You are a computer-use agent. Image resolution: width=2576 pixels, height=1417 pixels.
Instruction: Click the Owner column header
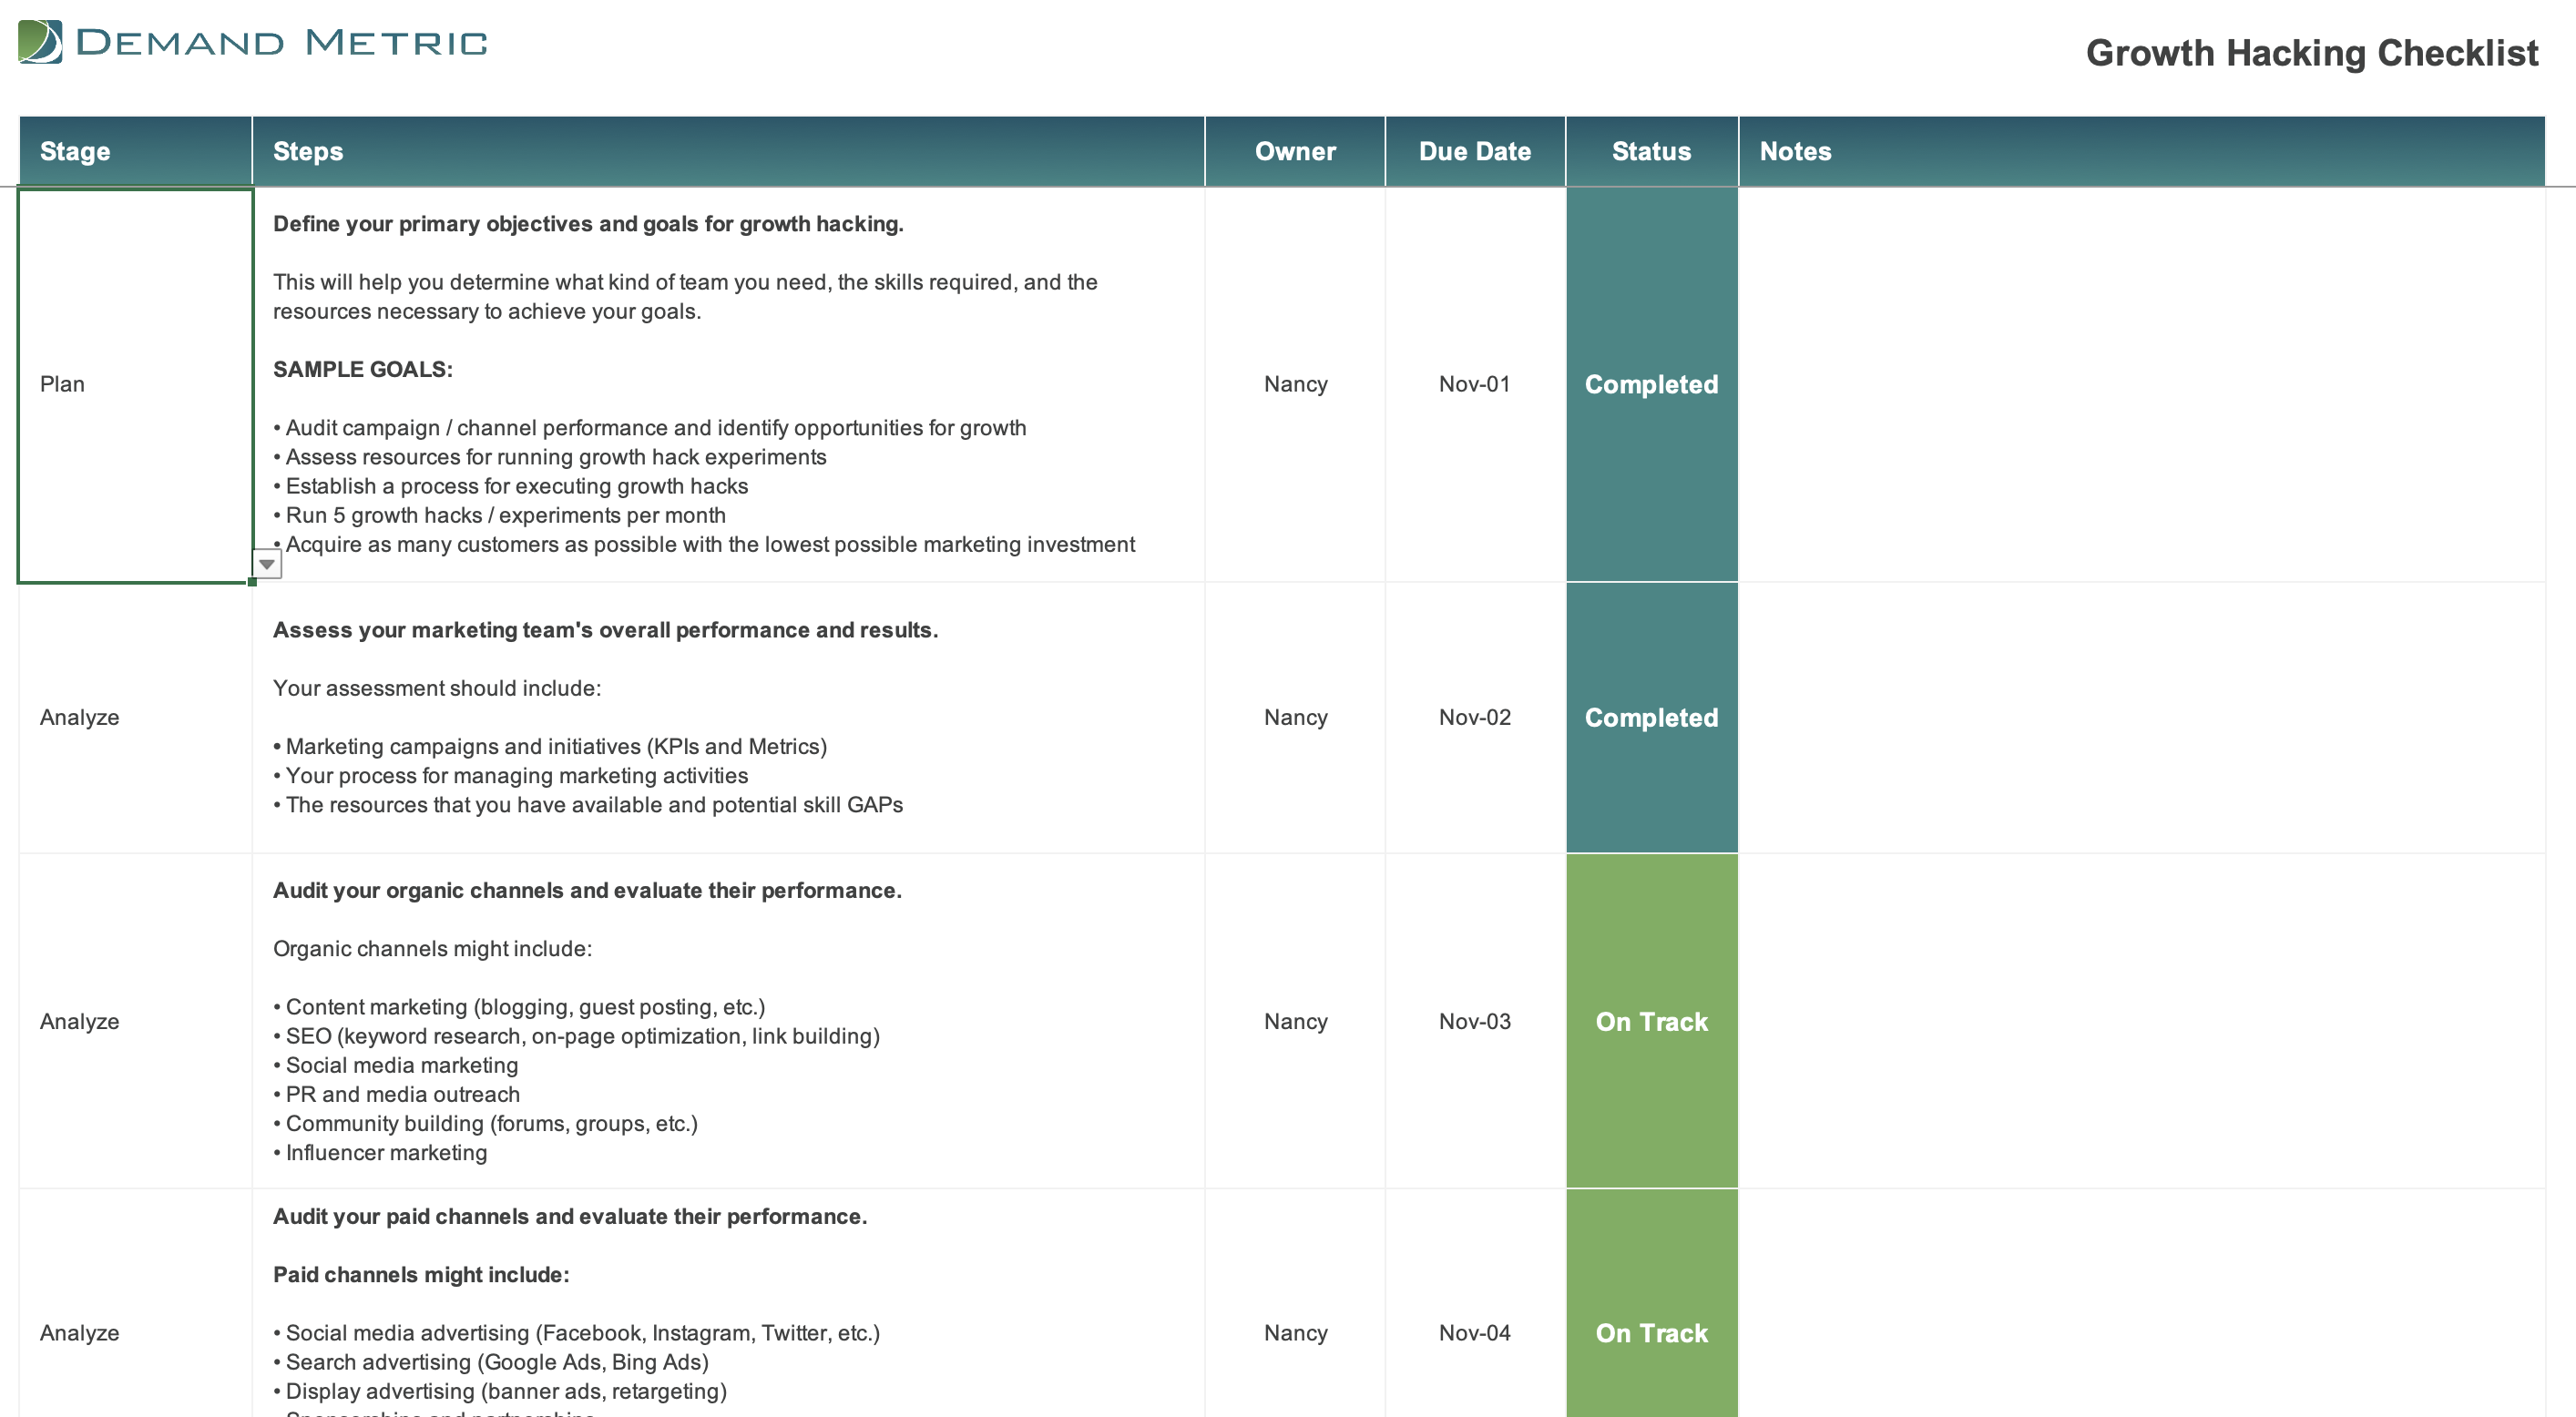click(x=1295, y=151)
